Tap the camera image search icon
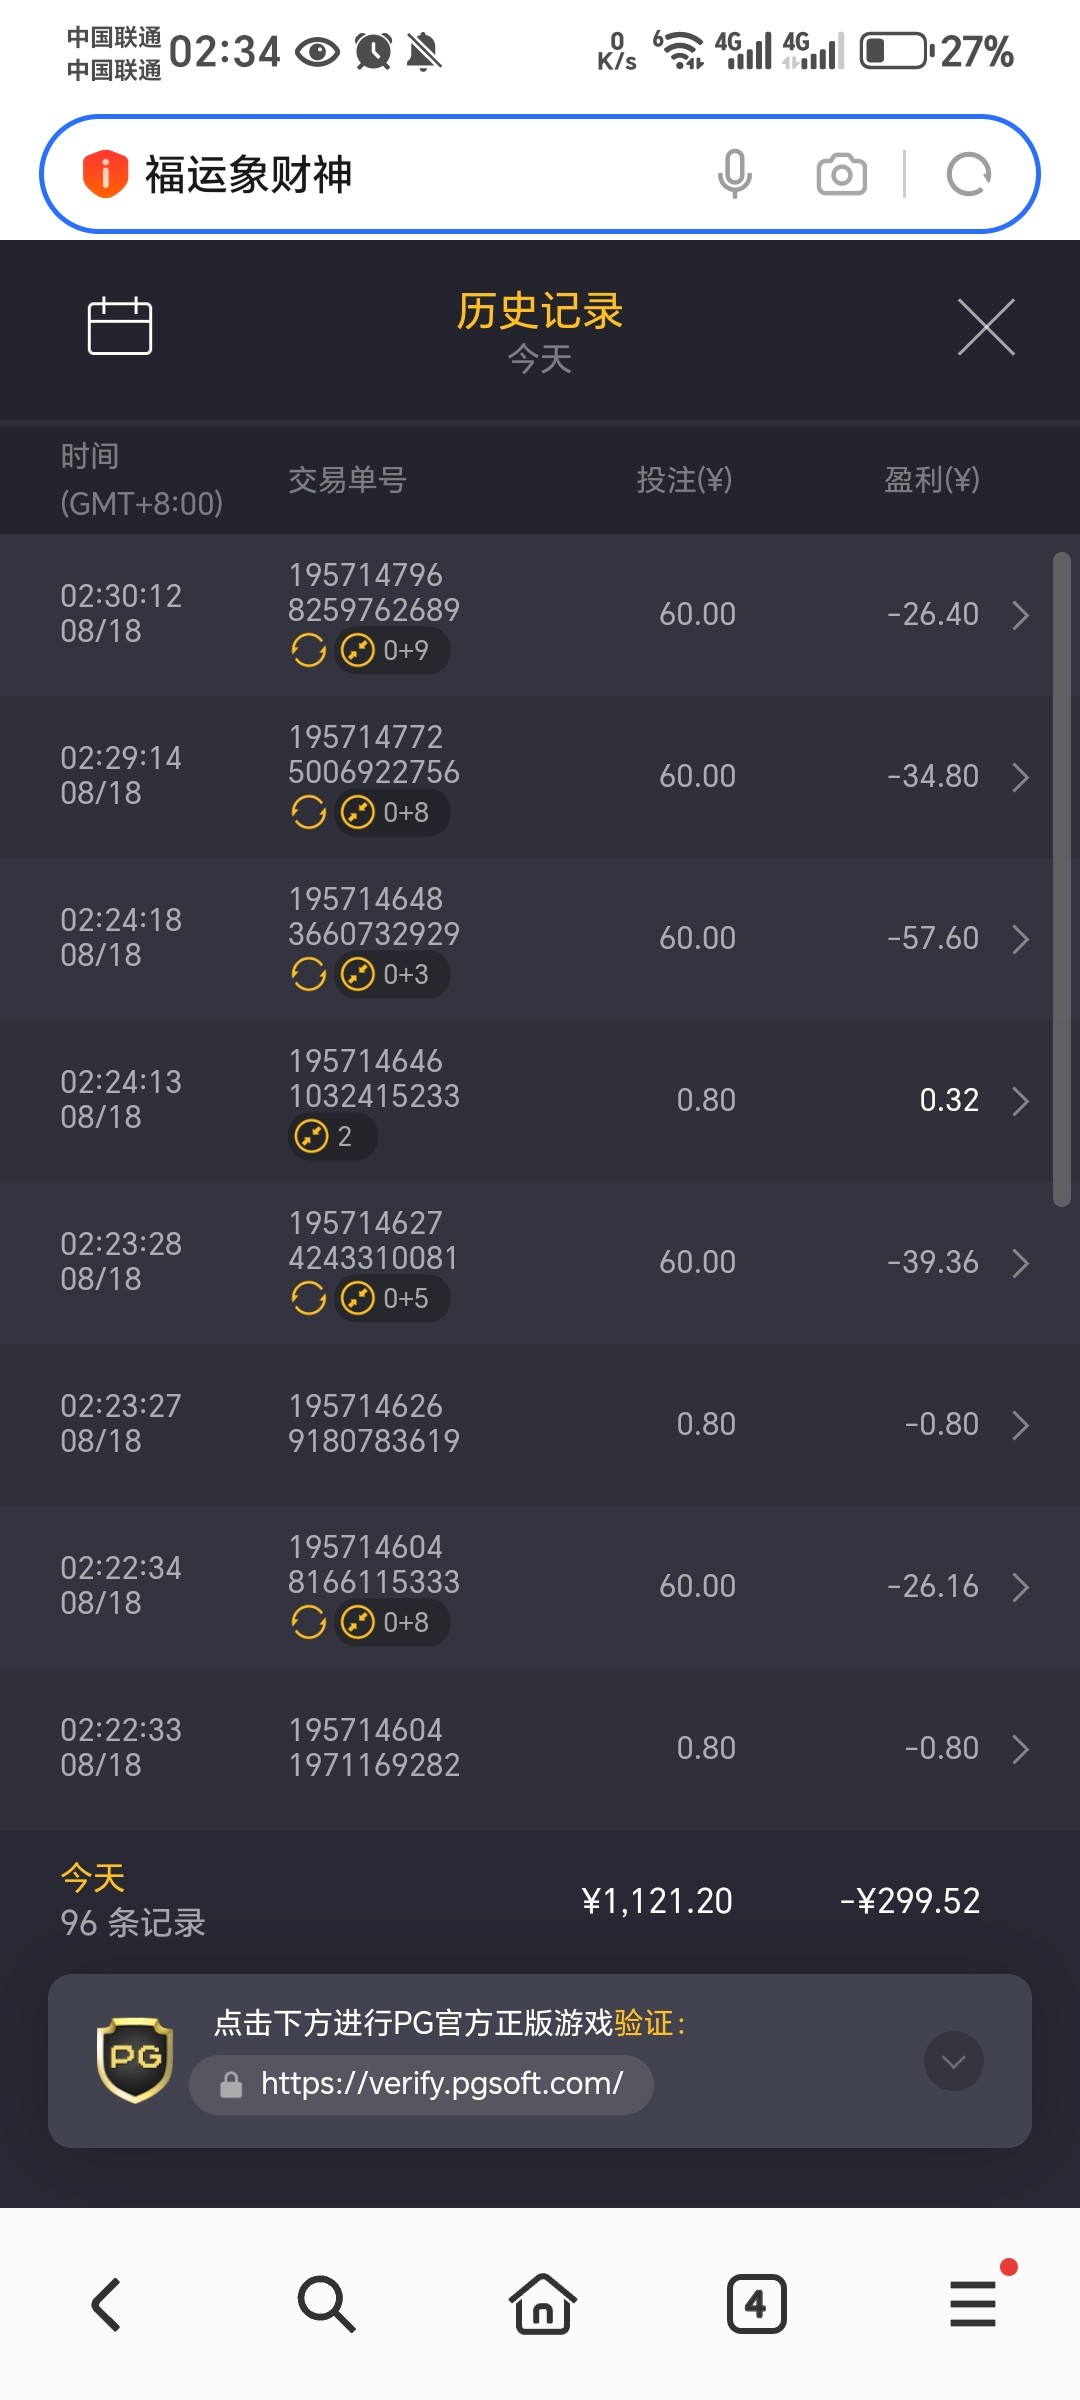The image size is (1080, 2400). coord(841,174)
